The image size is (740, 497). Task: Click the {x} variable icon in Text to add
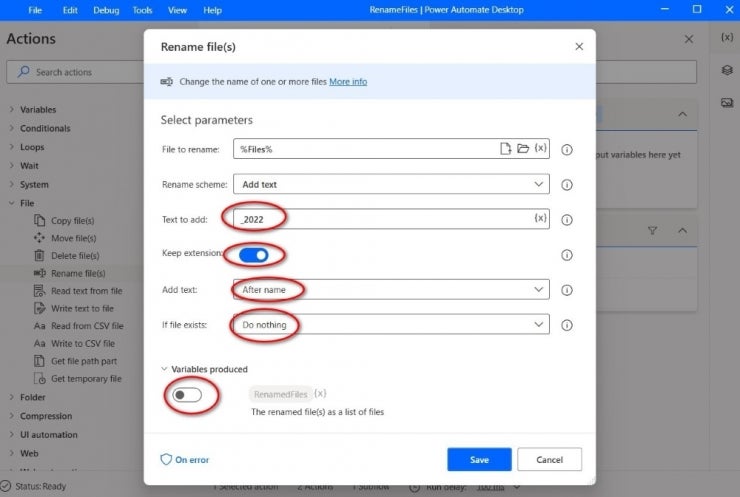click(540, 218)
